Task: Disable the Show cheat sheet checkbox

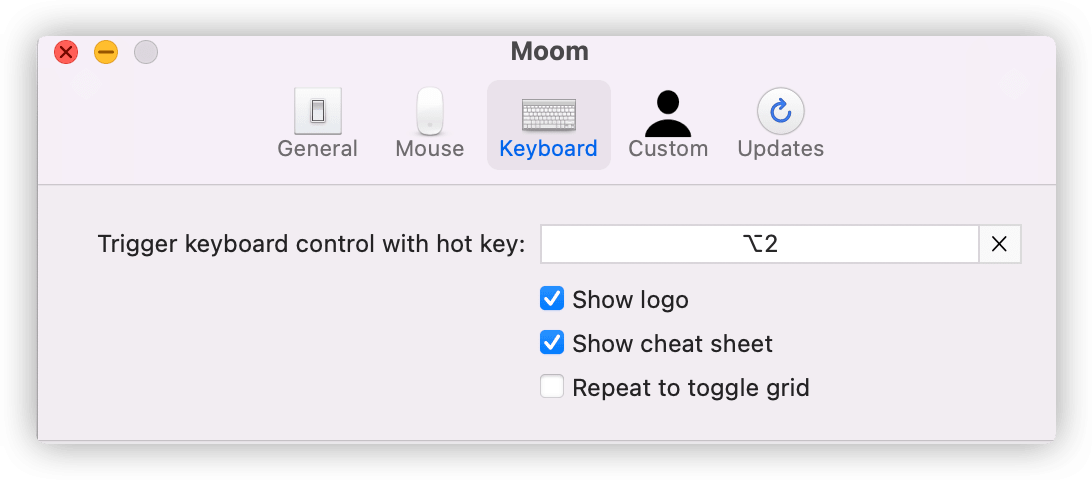Action: pos(552,343)
